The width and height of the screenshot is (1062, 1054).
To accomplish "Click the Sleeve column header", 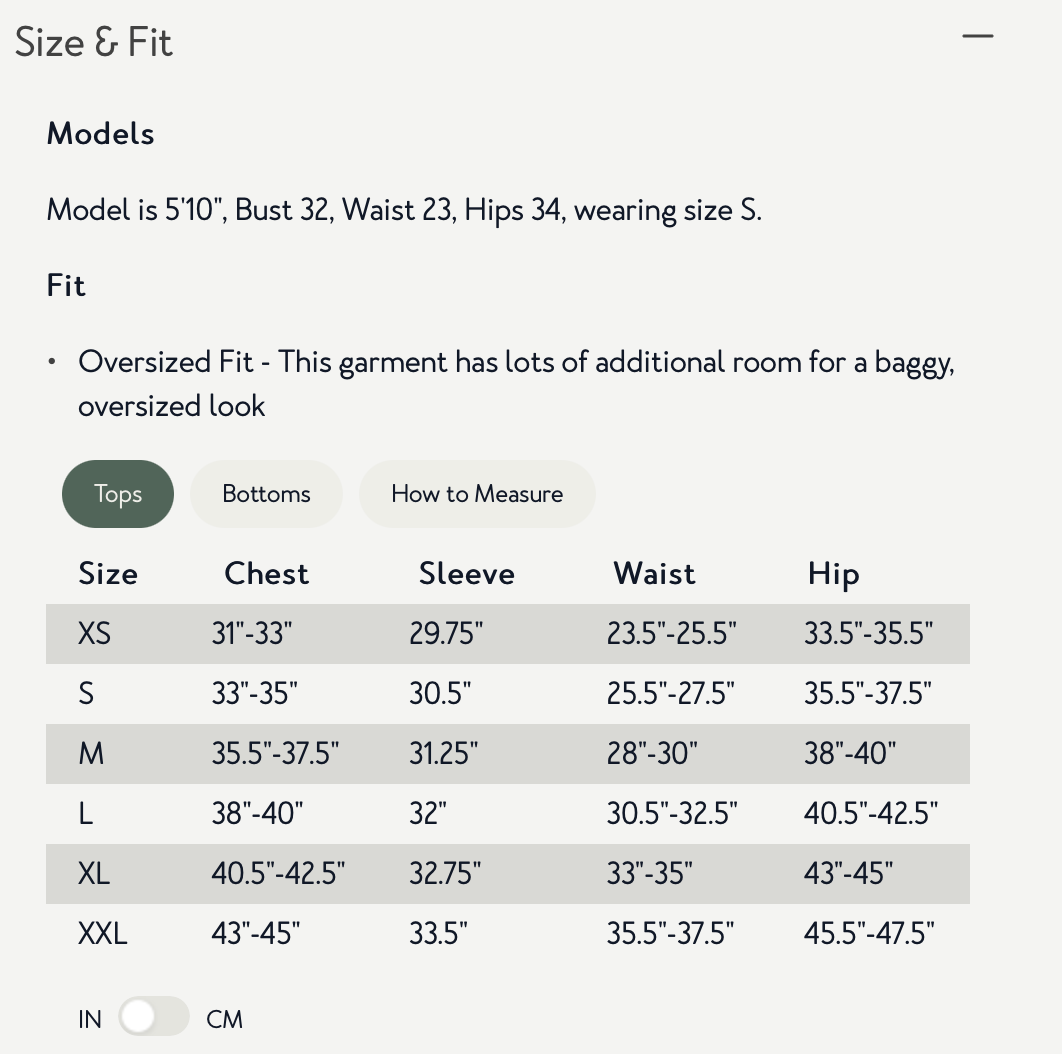I will coord(466,574).
